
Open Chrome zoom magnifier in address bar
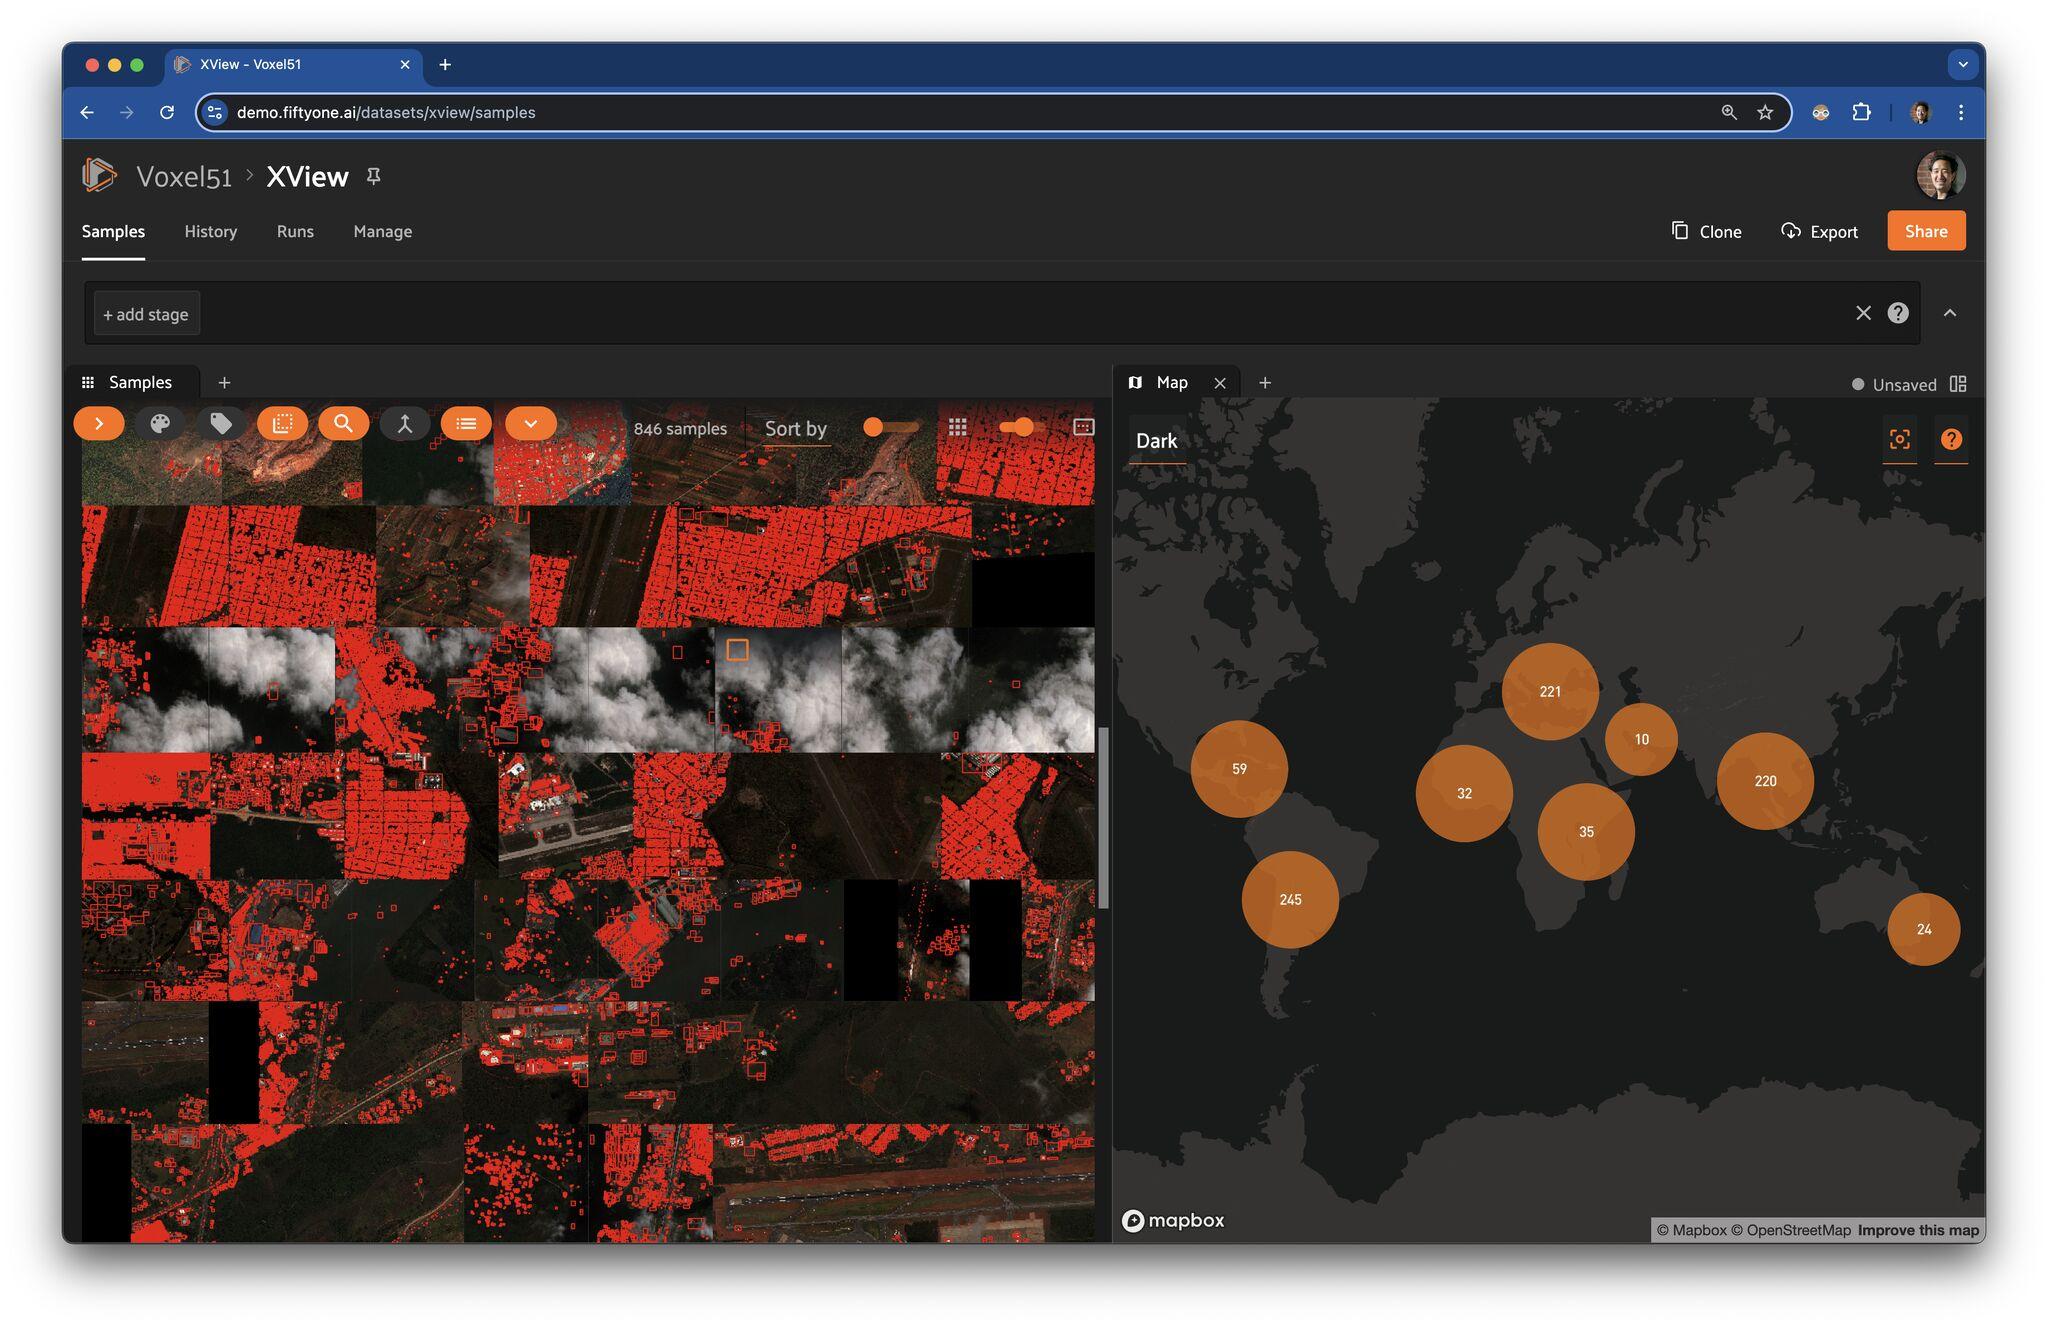coord(1728,113)
